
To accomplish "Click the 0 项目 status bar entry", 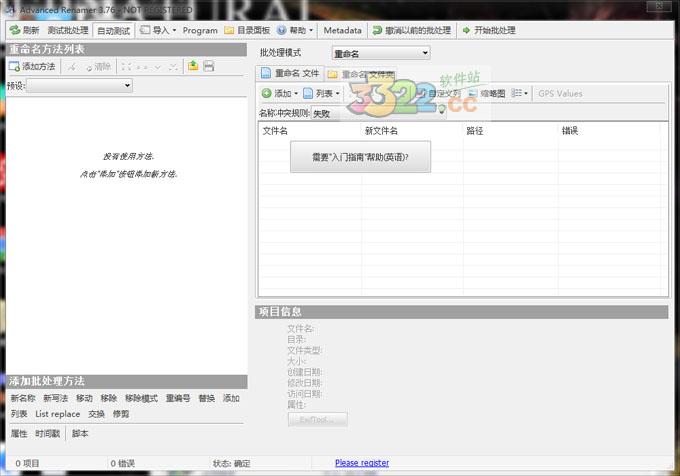I will (27, 463).
